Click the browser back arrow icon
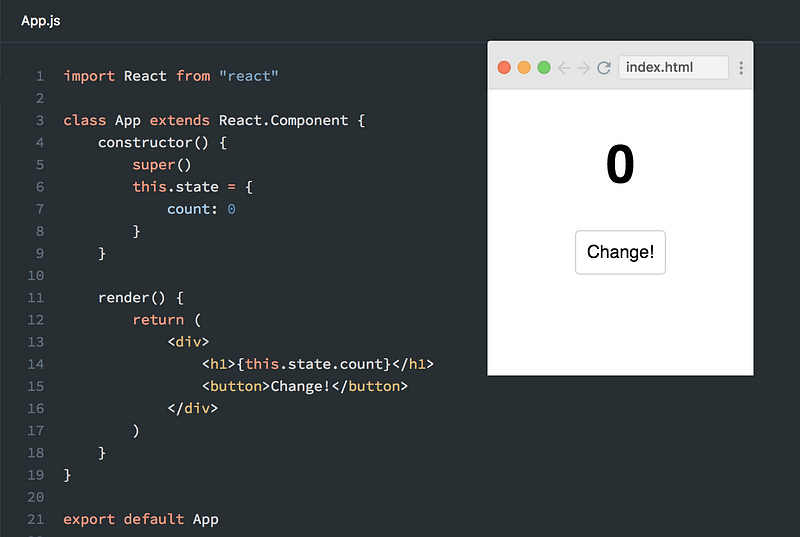 (564, 67)
